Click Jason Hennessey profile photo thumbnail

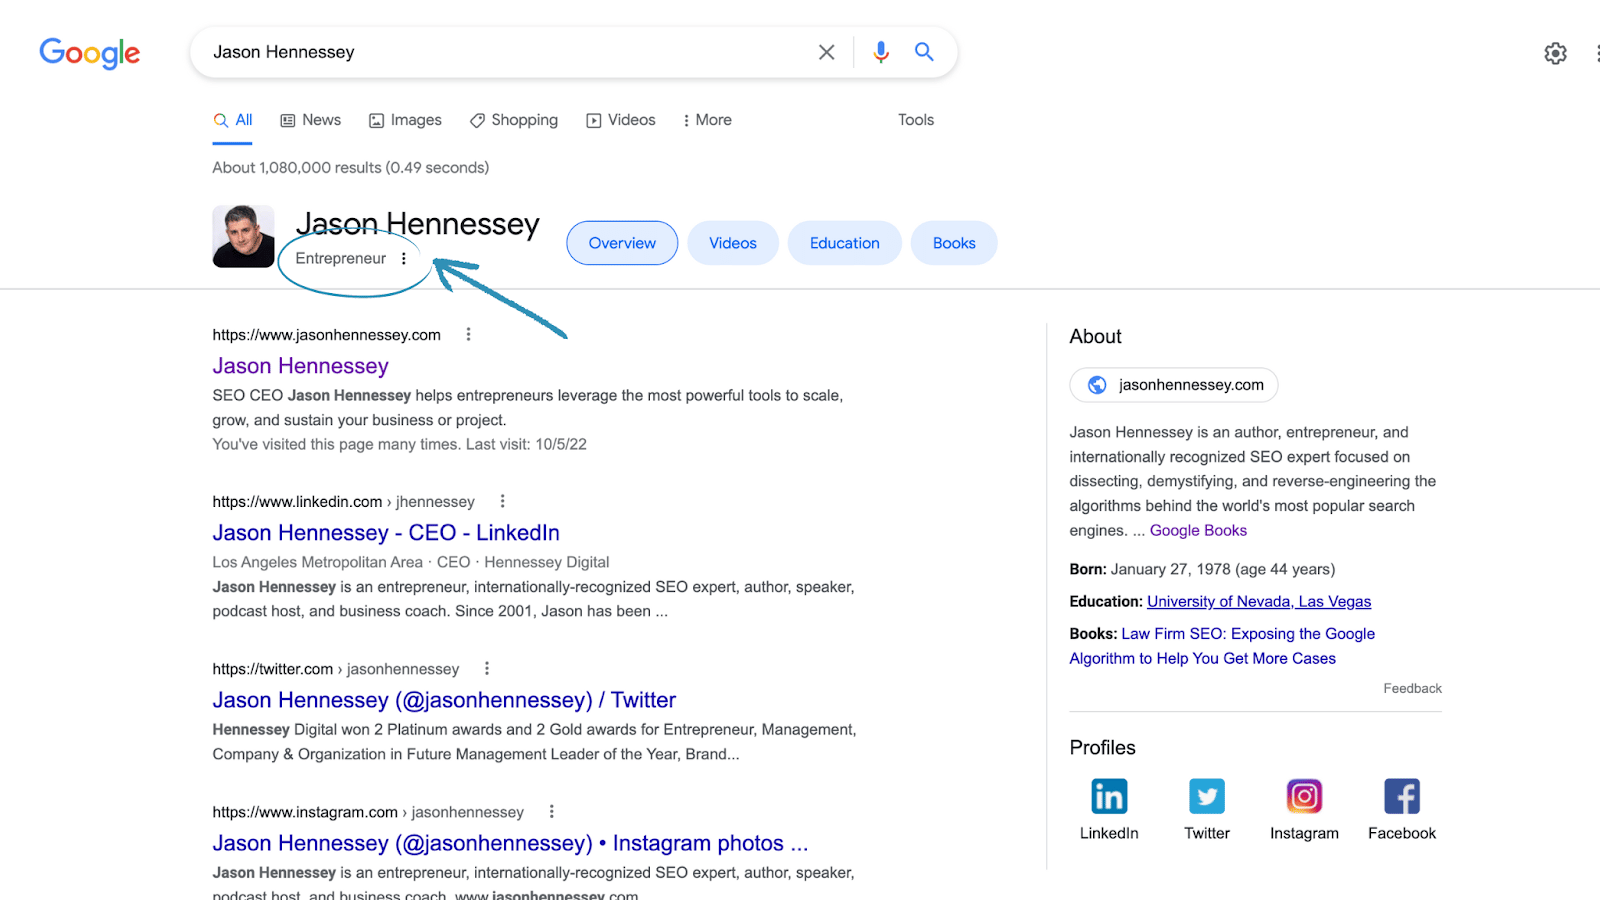[x=243, y=237]
